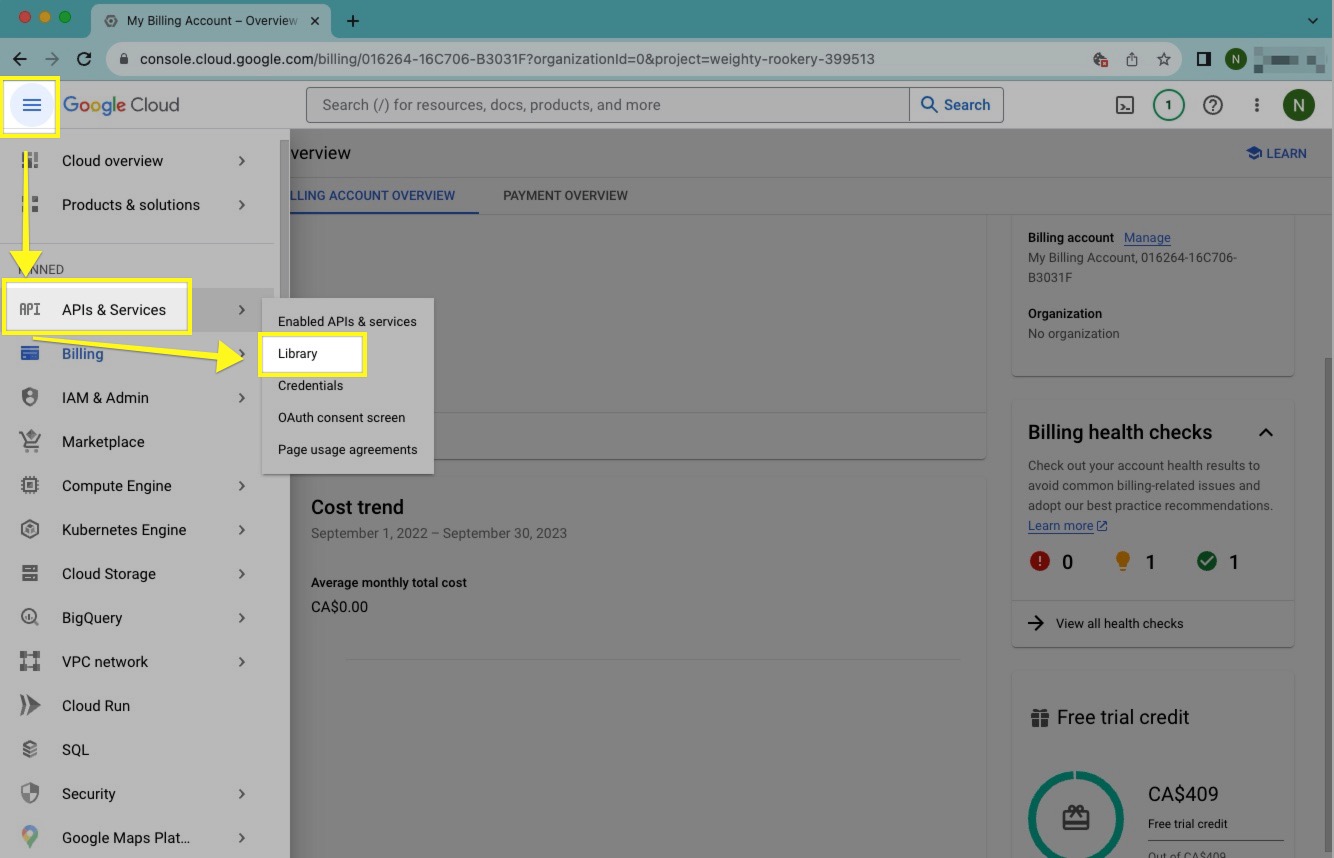Open SQL in the sidebar

[75, 750]
